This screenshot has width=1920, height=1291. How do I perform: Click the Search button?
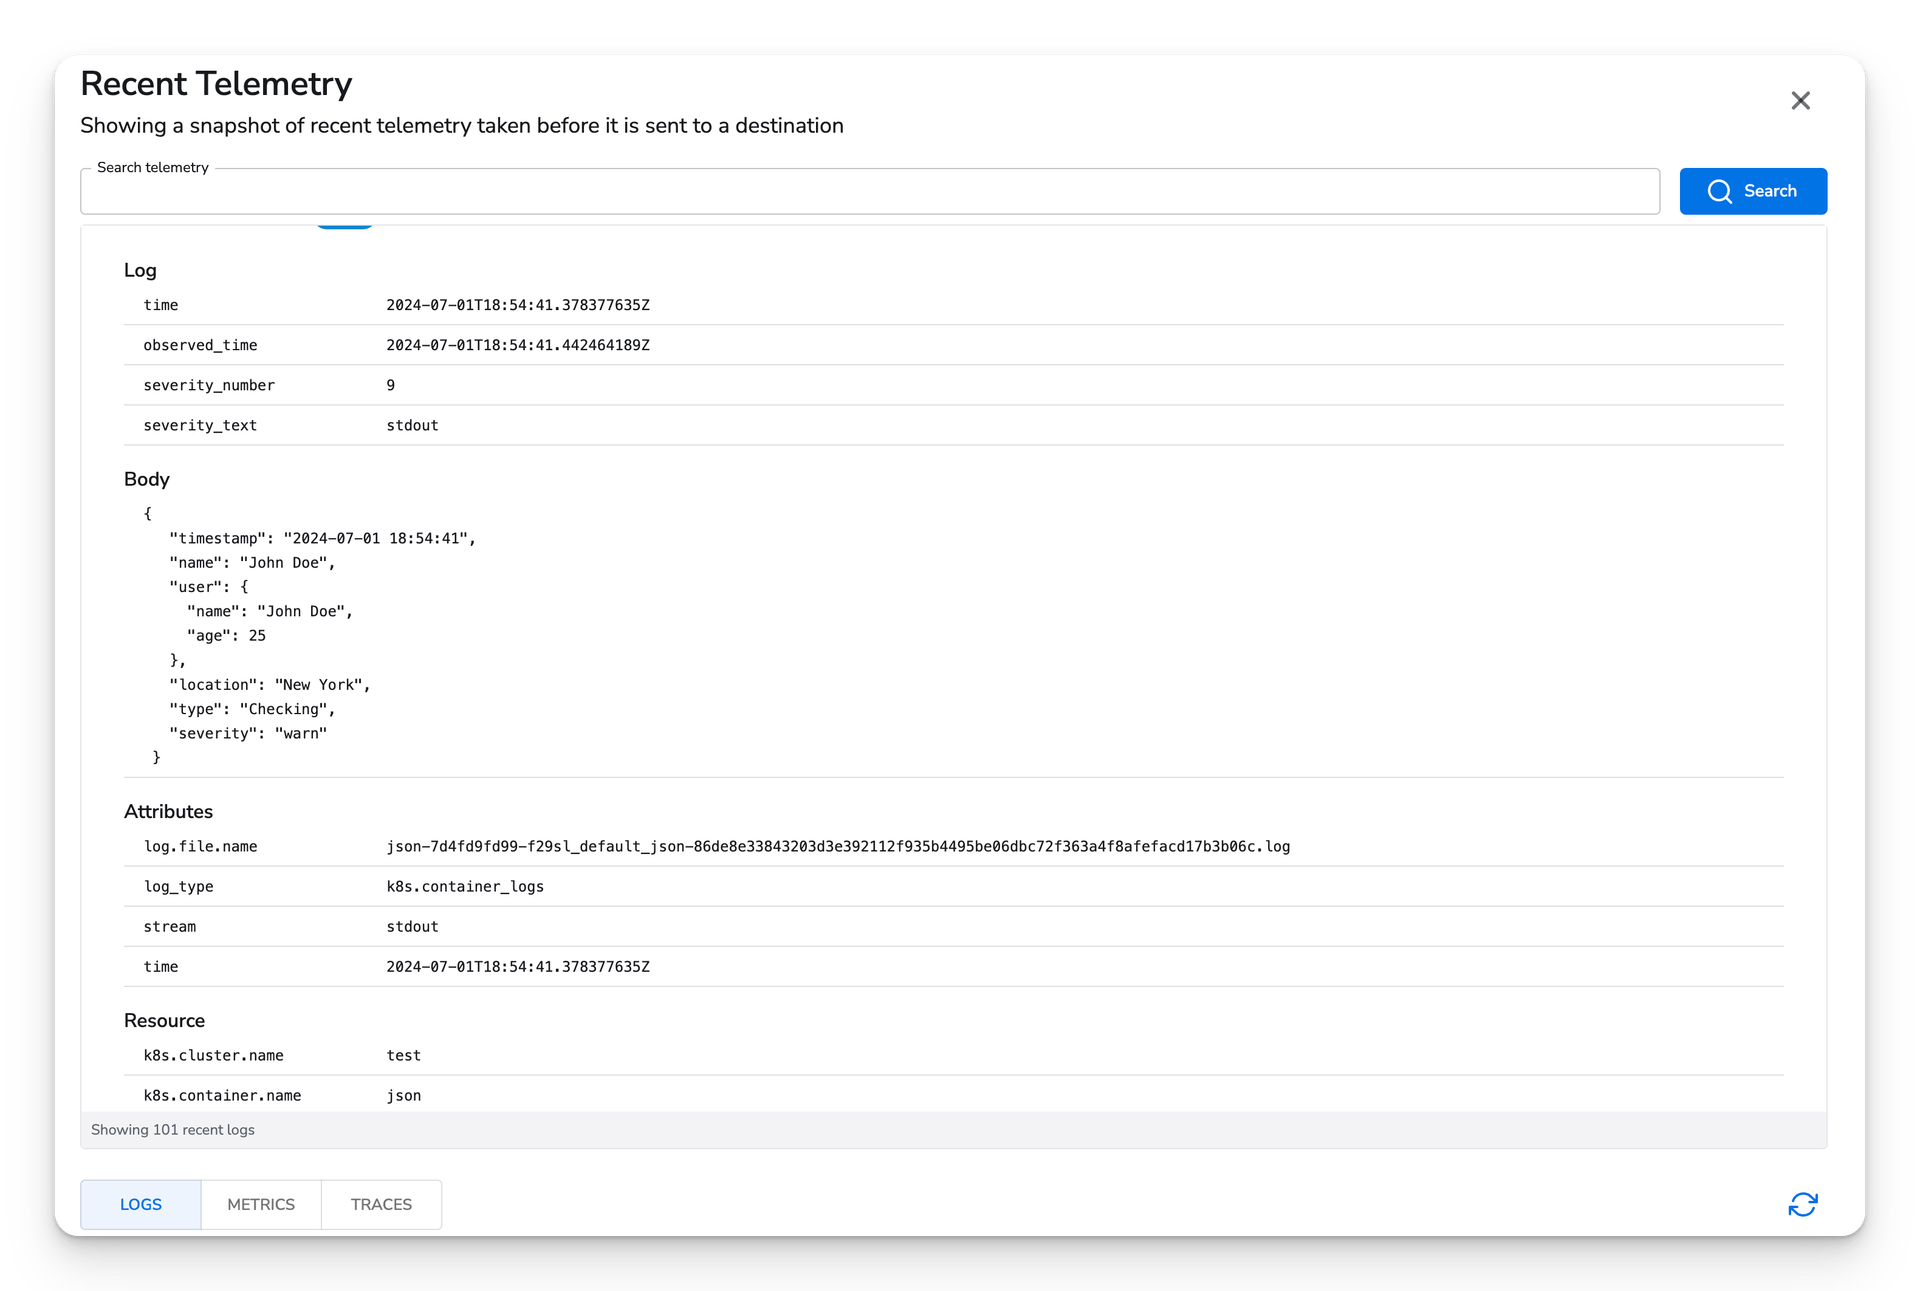1753,191
